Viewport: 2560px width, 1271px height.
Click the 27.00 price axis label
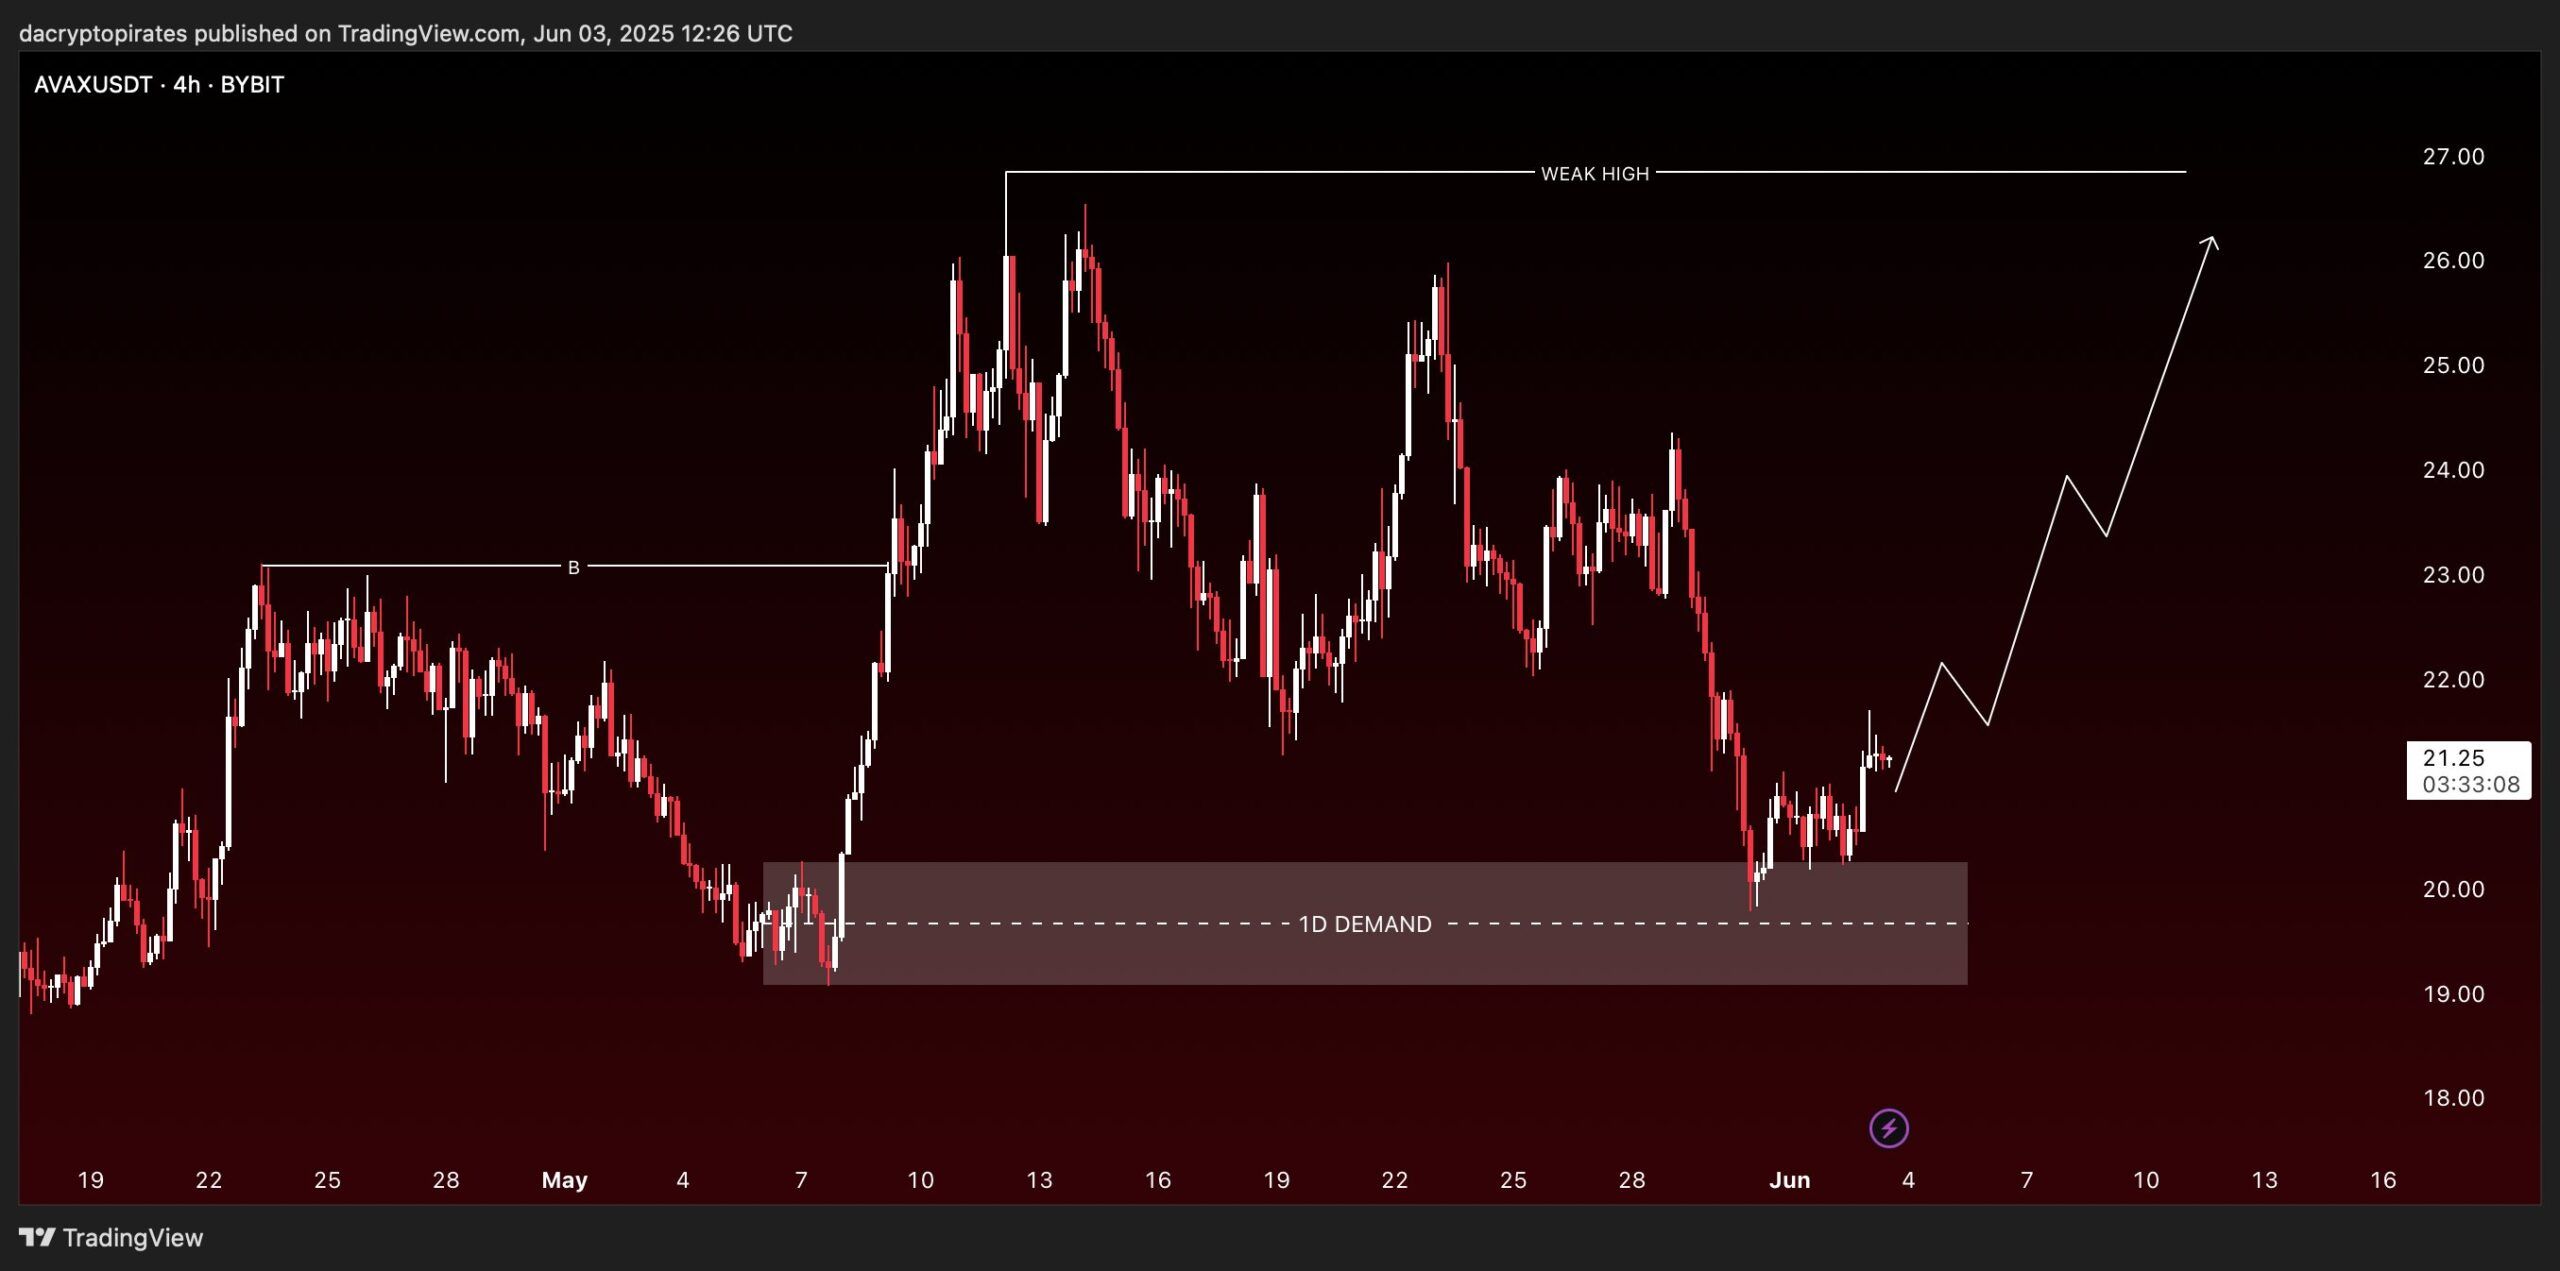click(x=2452, y=157)
